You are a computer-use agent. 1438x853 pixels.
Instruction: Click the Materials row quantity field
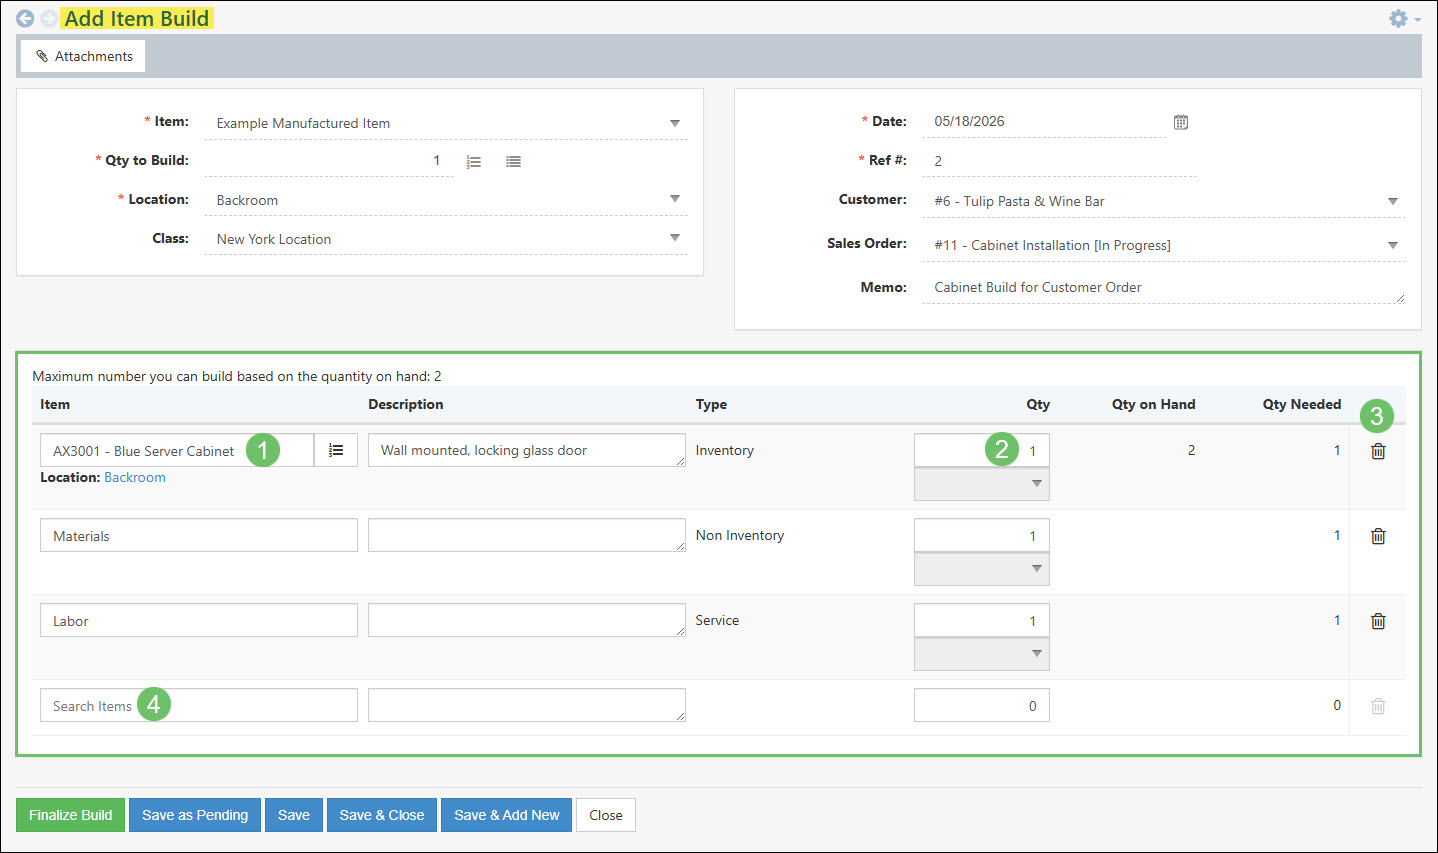982,535
